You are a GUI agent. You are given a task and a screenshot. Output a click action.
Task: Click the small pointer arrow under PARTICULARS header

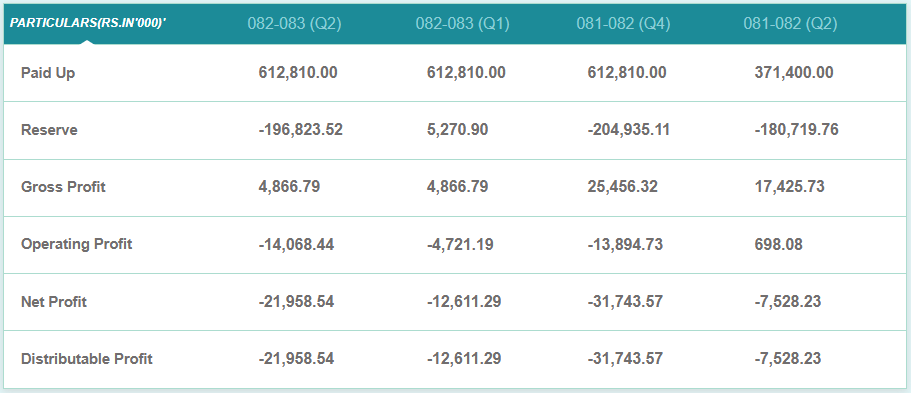click(87, 42)
